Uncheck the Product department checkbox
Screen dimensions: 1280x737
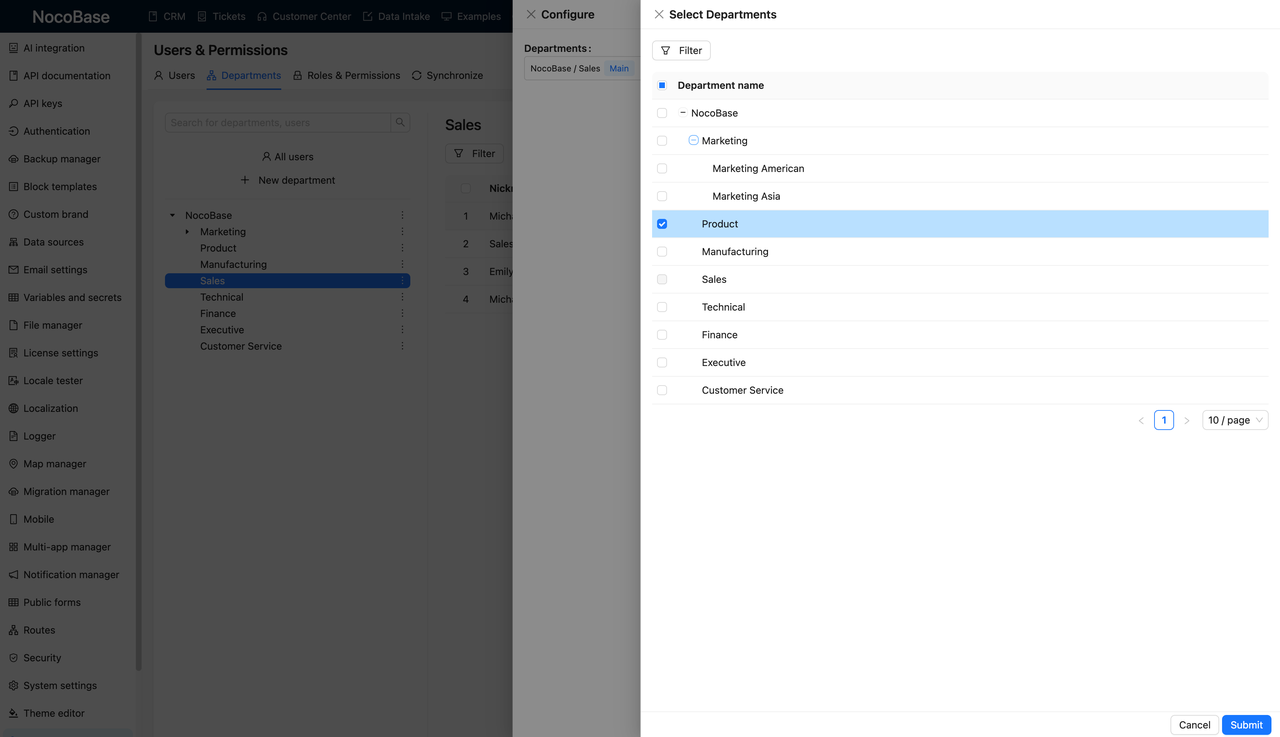662,224
